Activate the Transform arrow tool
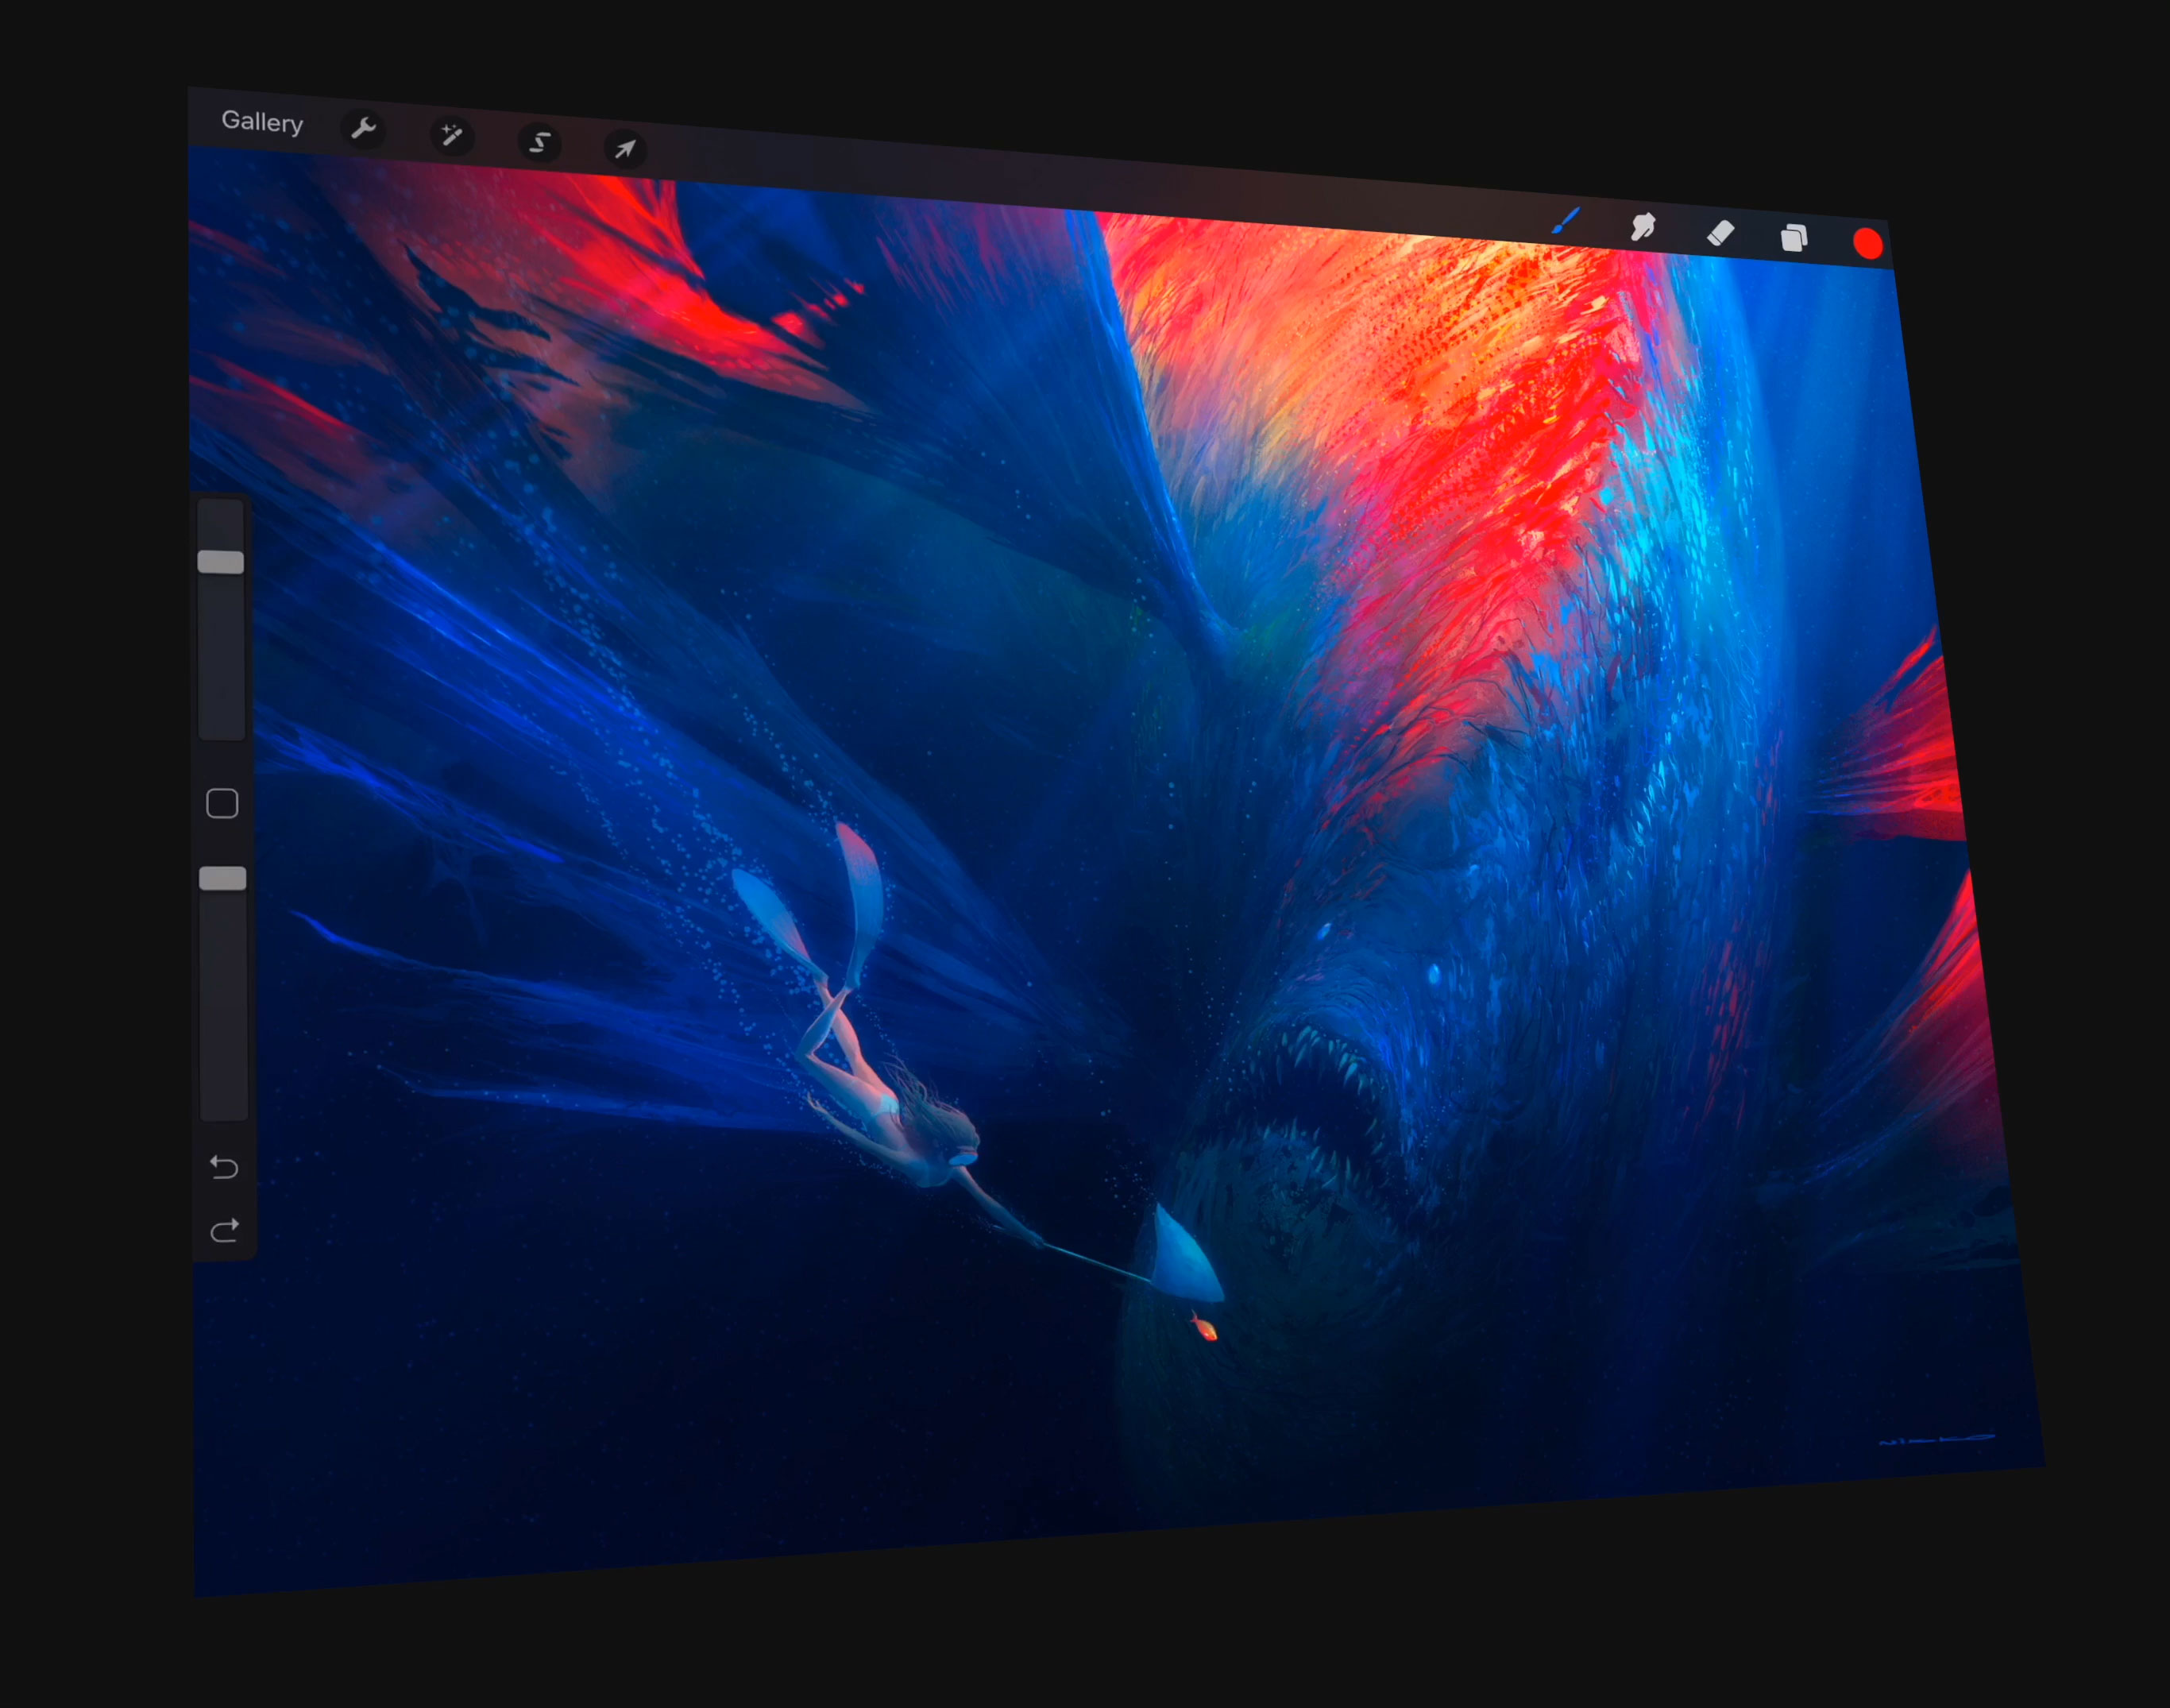 click(x=625, y=149)
